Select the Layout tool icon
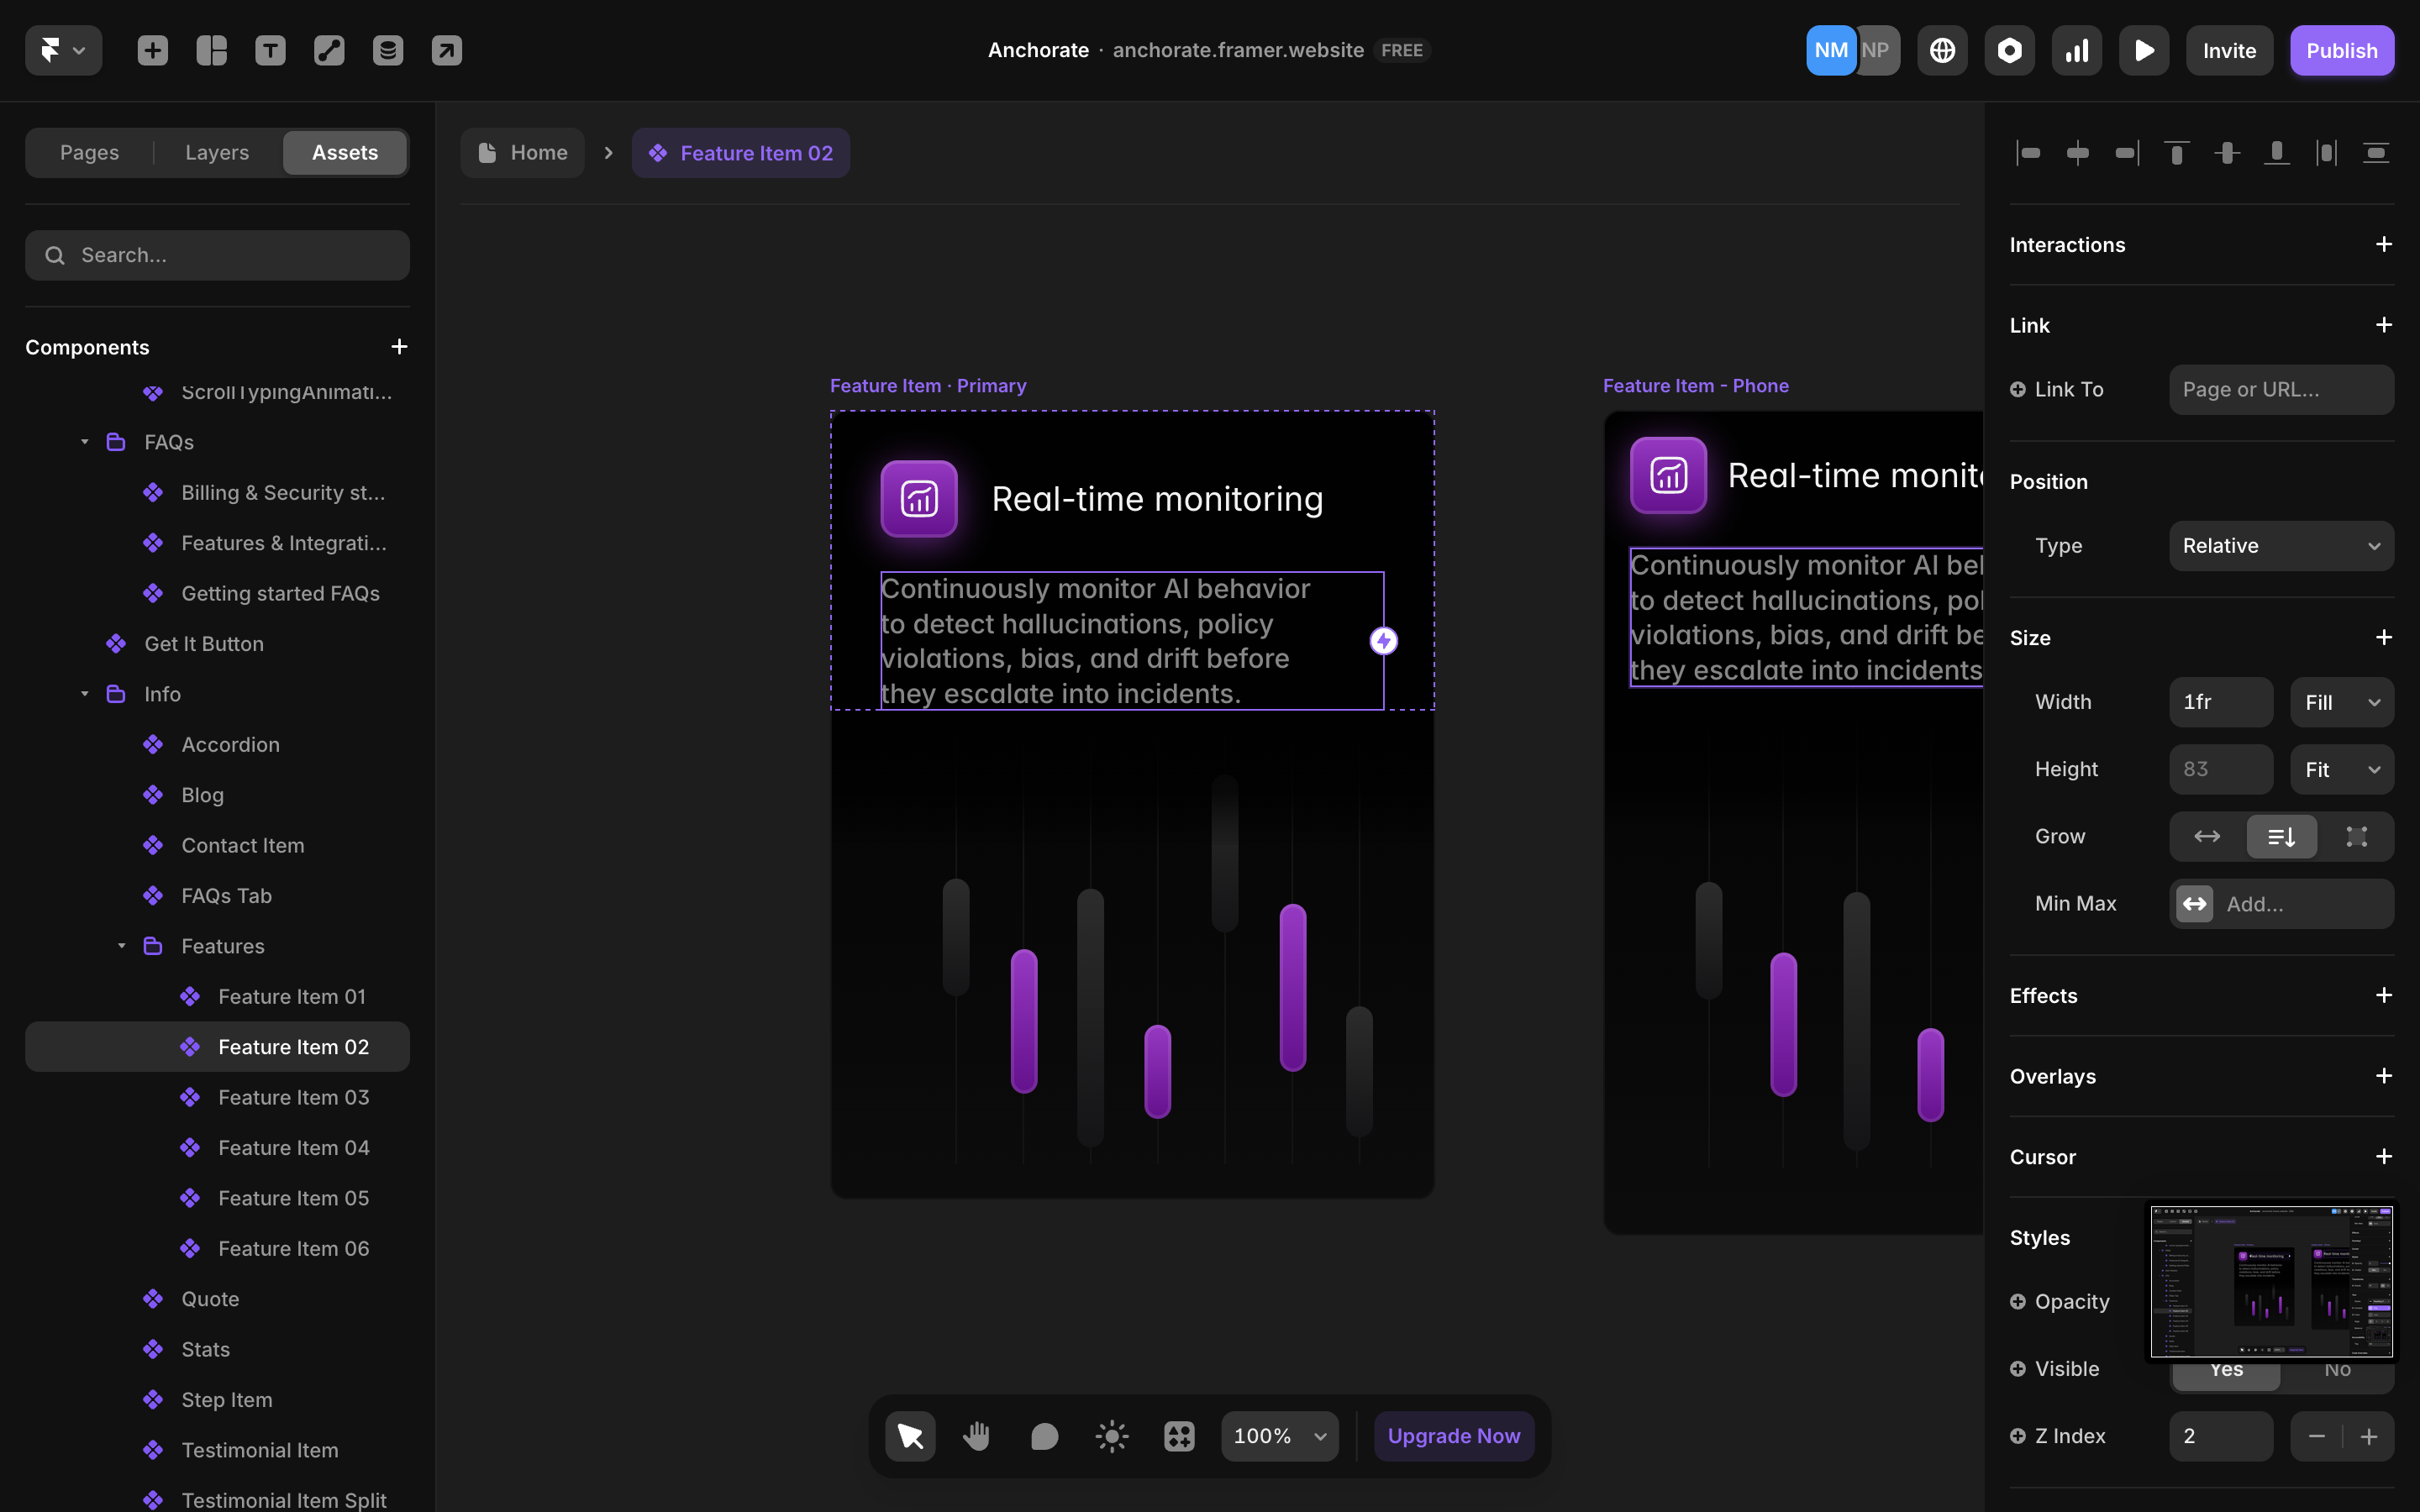The height and width of the screenshot is (1512, 2420). [211, 50]
